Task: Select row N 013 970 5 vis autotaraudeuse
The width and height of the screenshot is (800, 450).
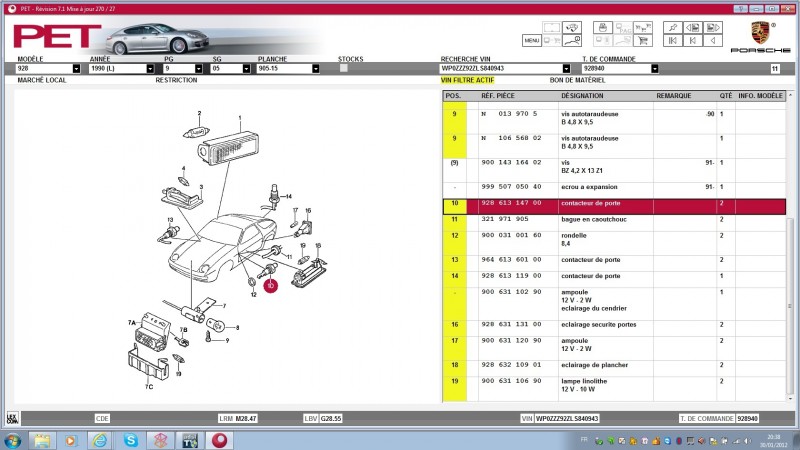Action: pyautogui.click(x=614, y=122)
